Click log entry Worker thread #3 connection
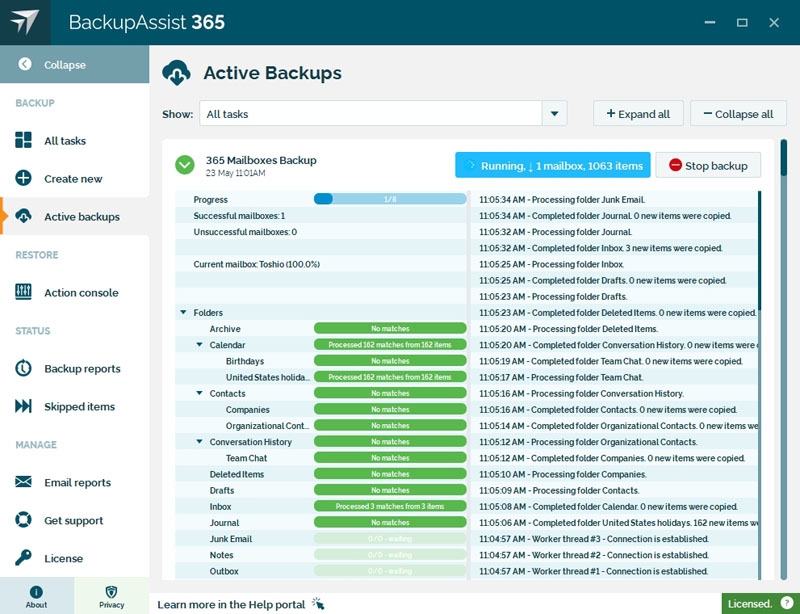Image resolution: width=800 pixels, height=614 pixels. (x=594, y=539)
